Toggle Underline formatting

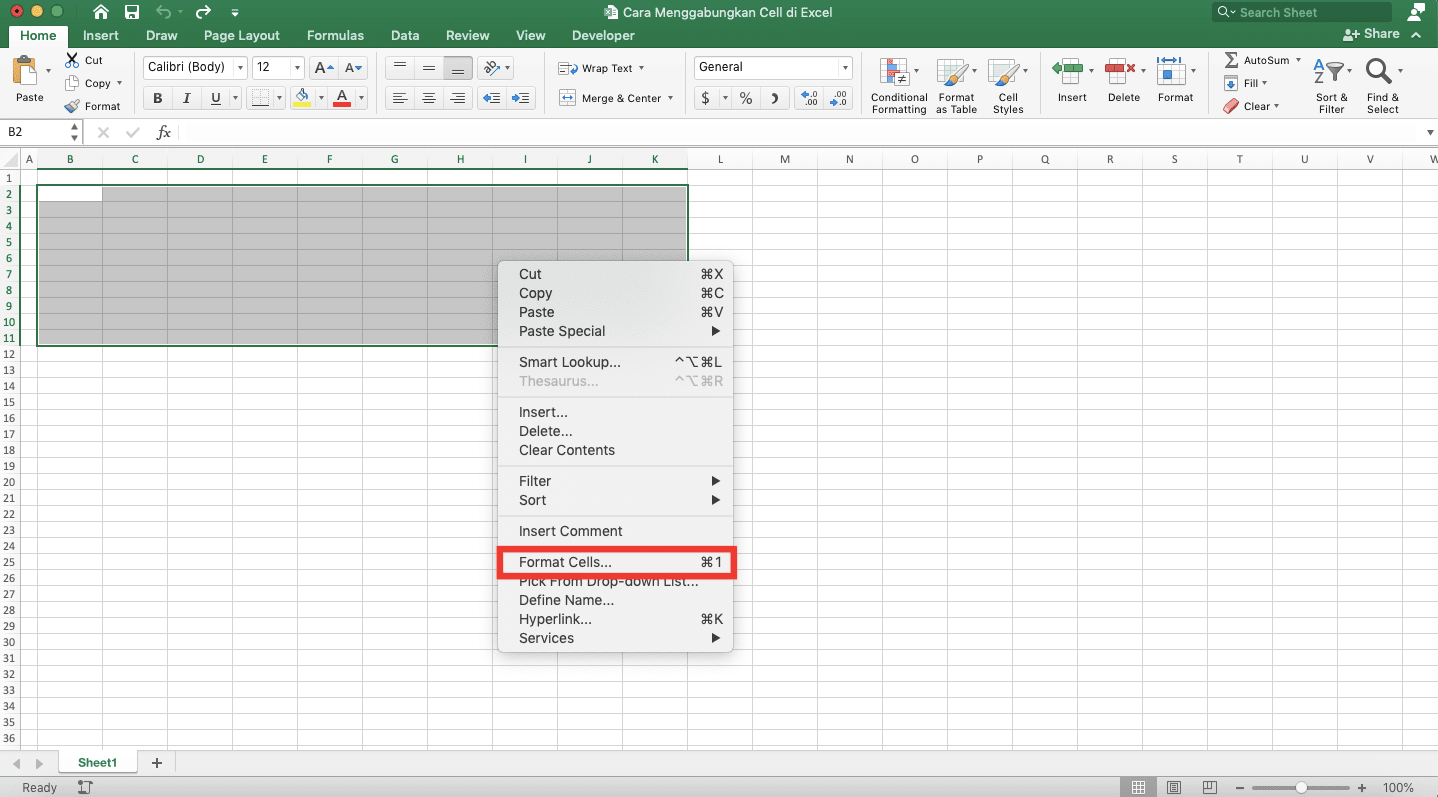click(x=216, y=98)
